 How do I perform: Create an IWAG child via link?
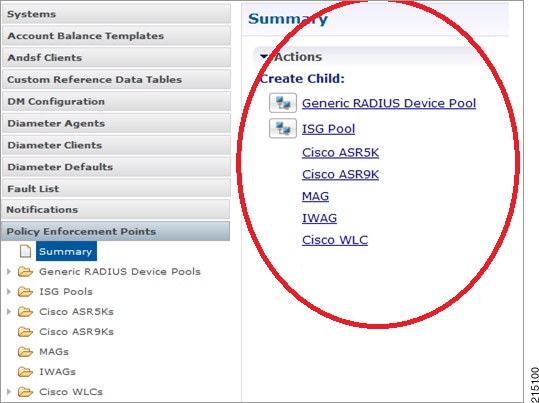pyautogui.click(x=319, y=218)
